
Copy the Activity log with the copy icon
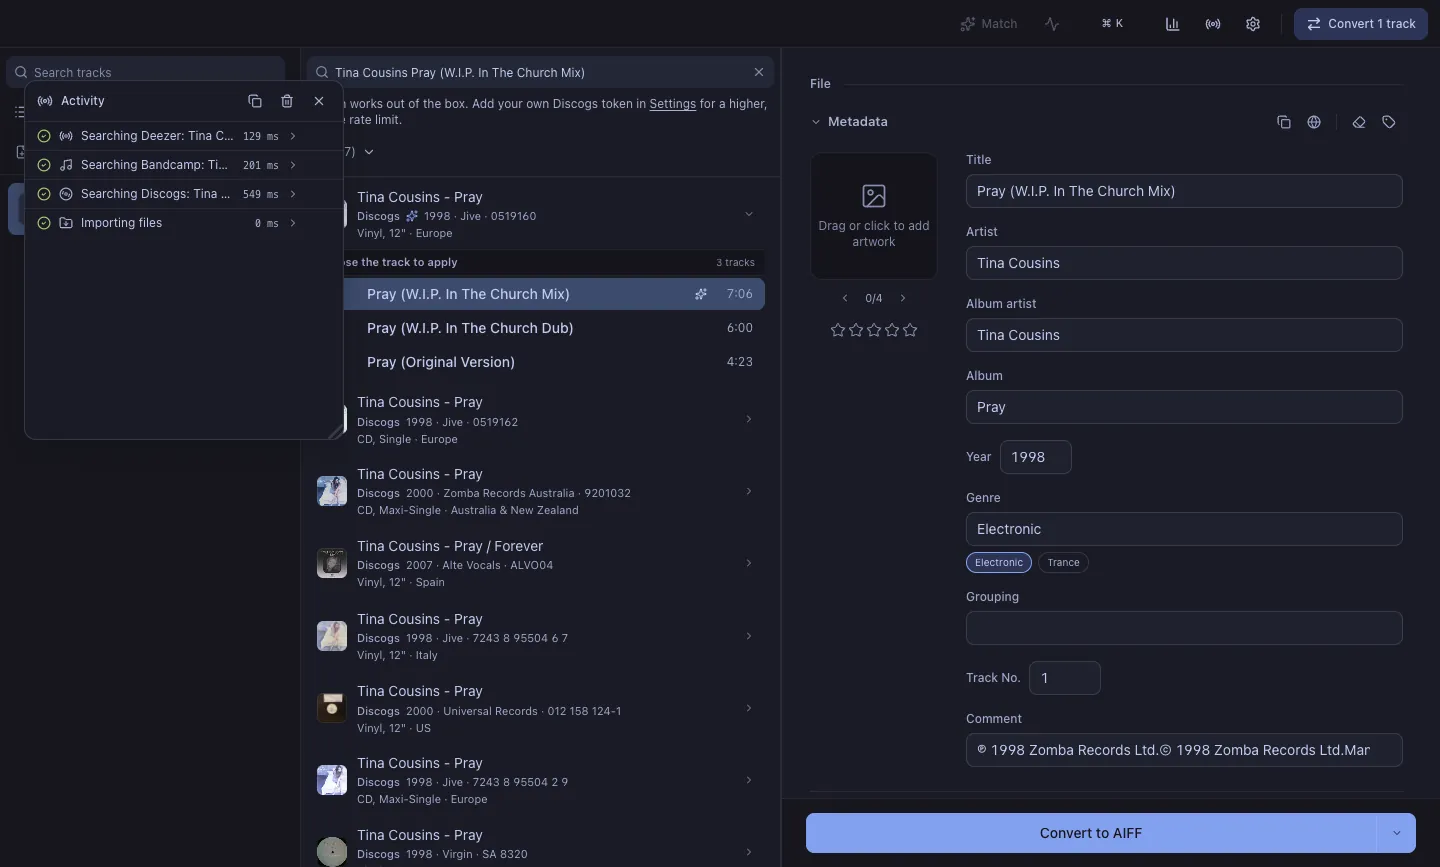pos(255,101)
